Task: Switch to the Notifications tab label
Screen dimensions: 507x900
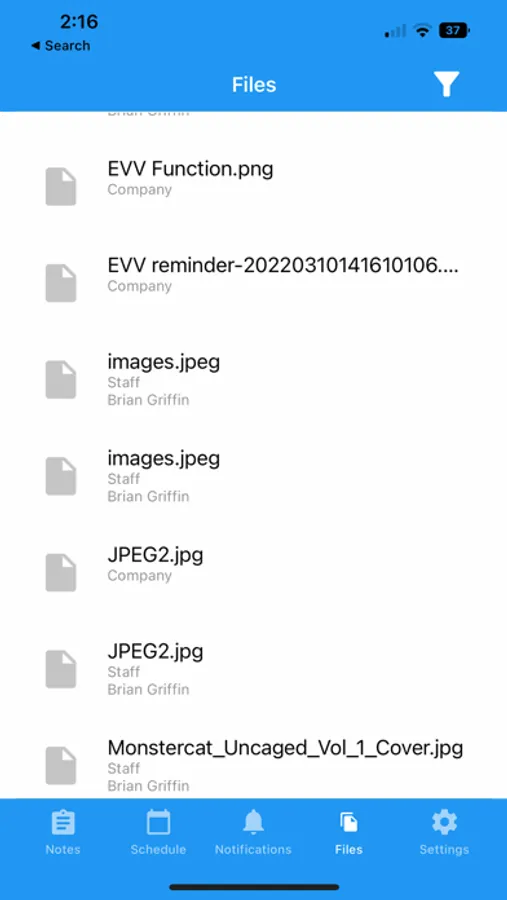Action: pos(253,849)
